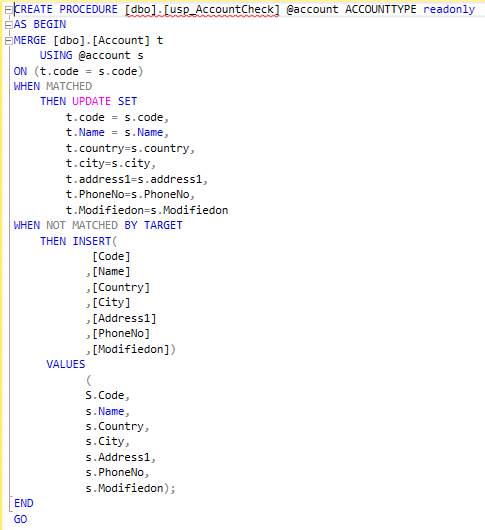This screenshot has width=485, height=530.
Task: Collapse the MERGE statement region
Action: [8, 41]
